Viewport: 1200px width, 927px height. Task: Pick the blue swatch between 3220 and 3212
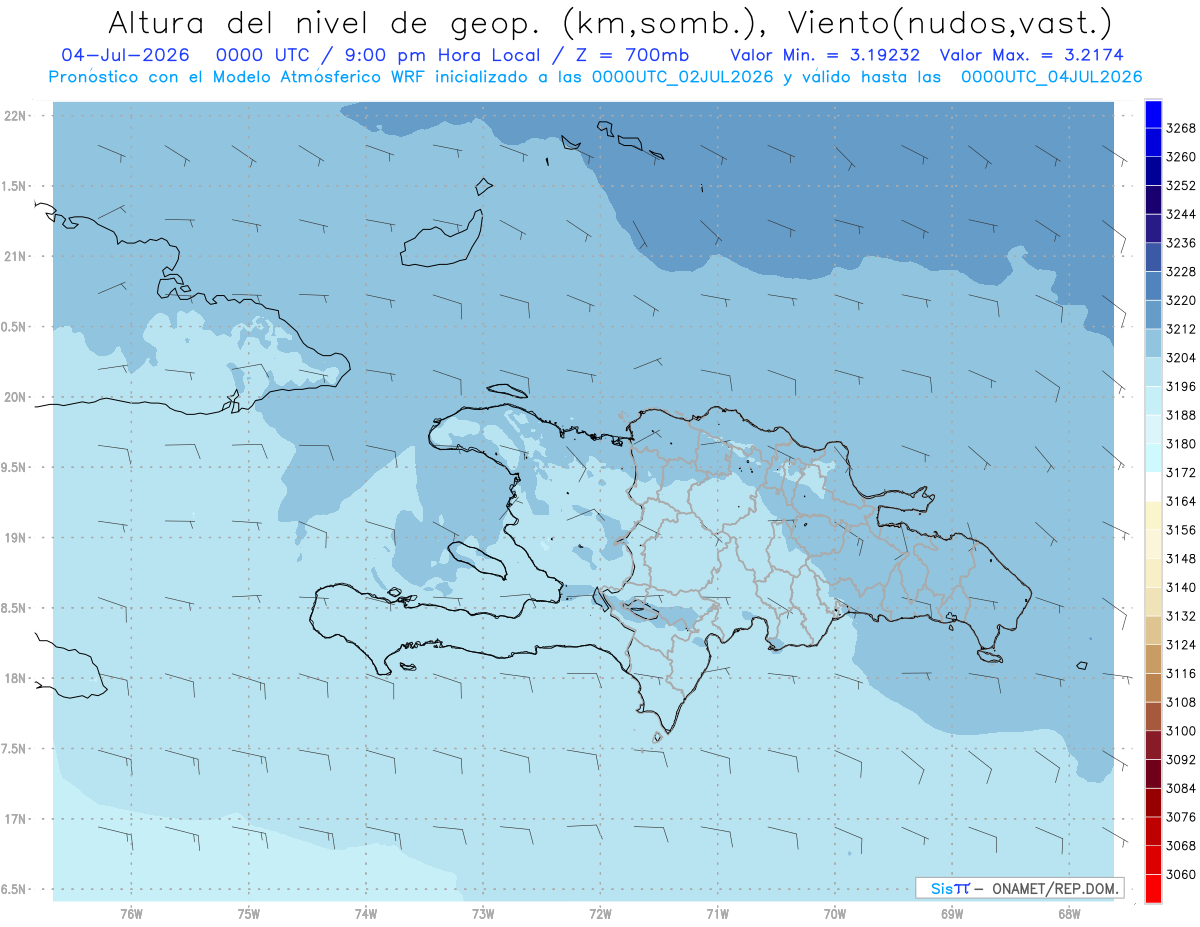[x=1153, y=315]
